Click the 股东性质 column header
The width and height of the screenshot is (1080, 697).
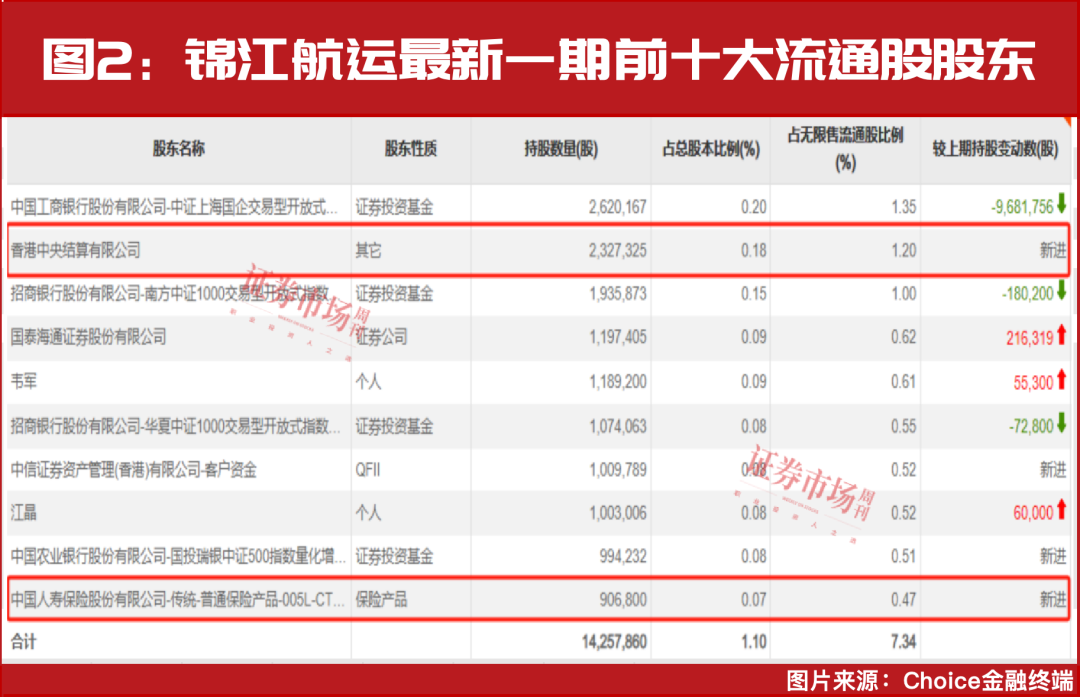coord(411,149)
